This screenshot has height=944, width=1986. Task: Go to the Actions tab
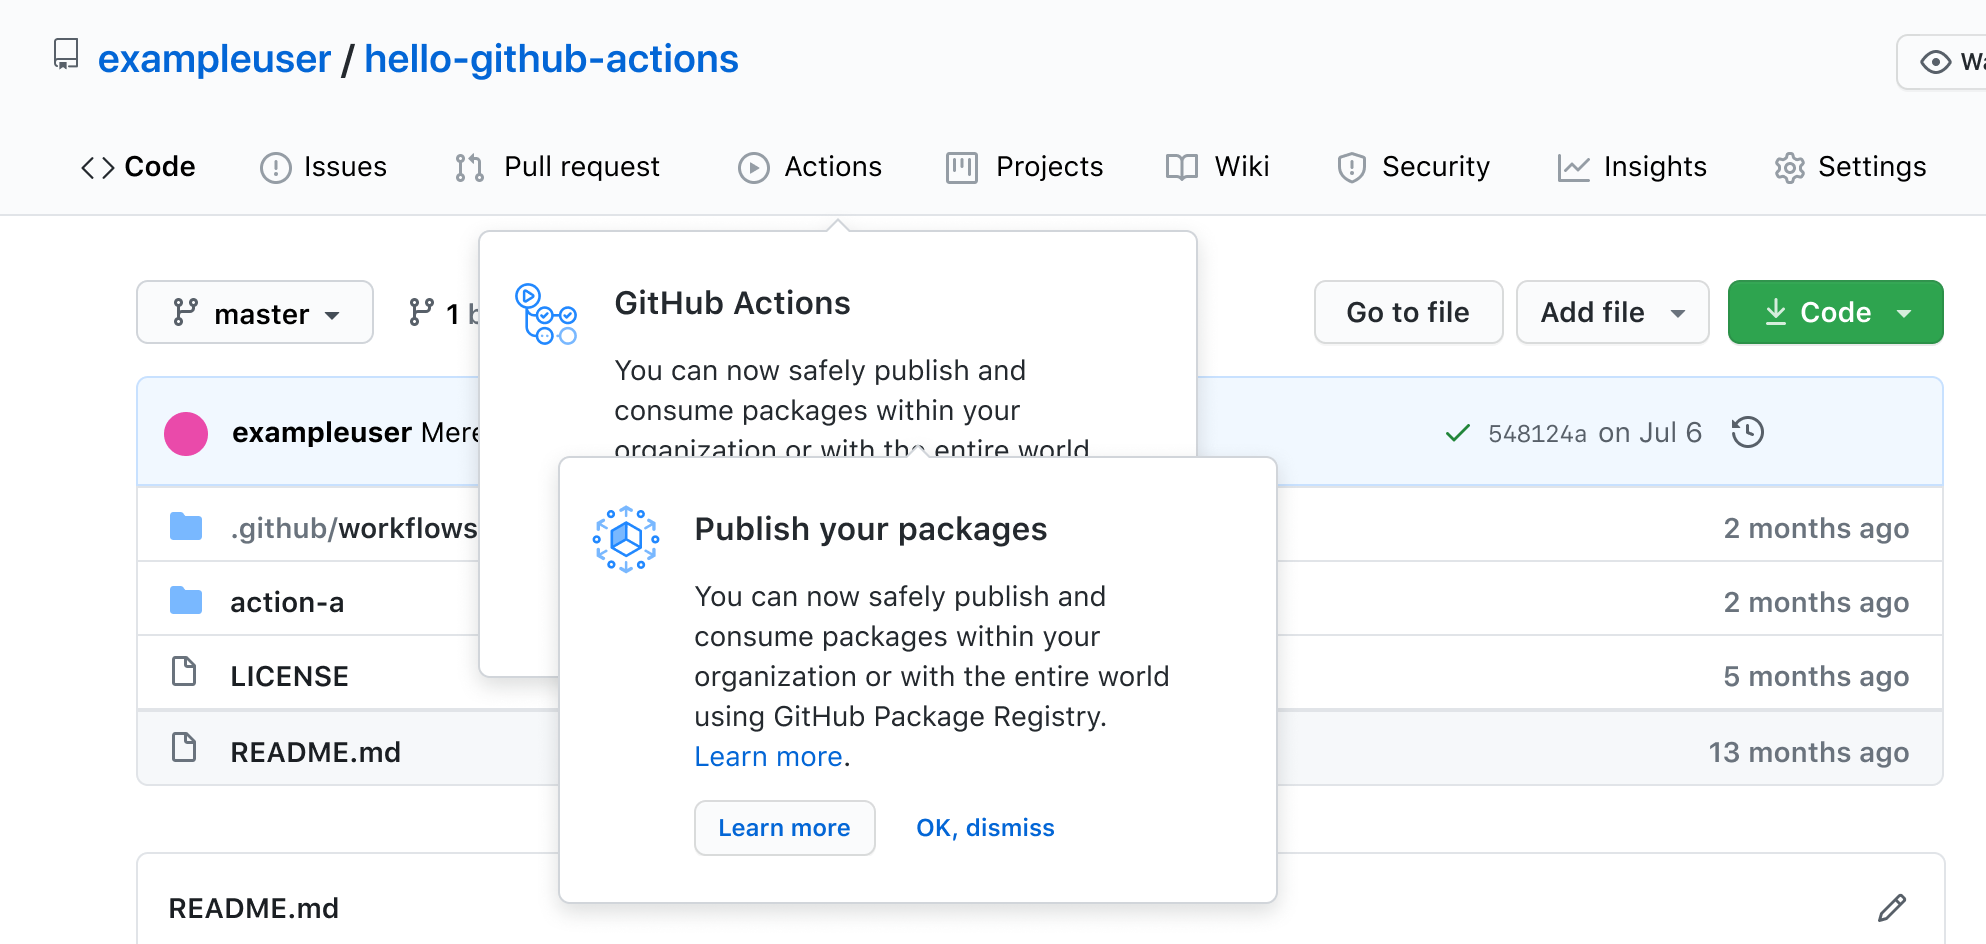click(x=810, y=167)
